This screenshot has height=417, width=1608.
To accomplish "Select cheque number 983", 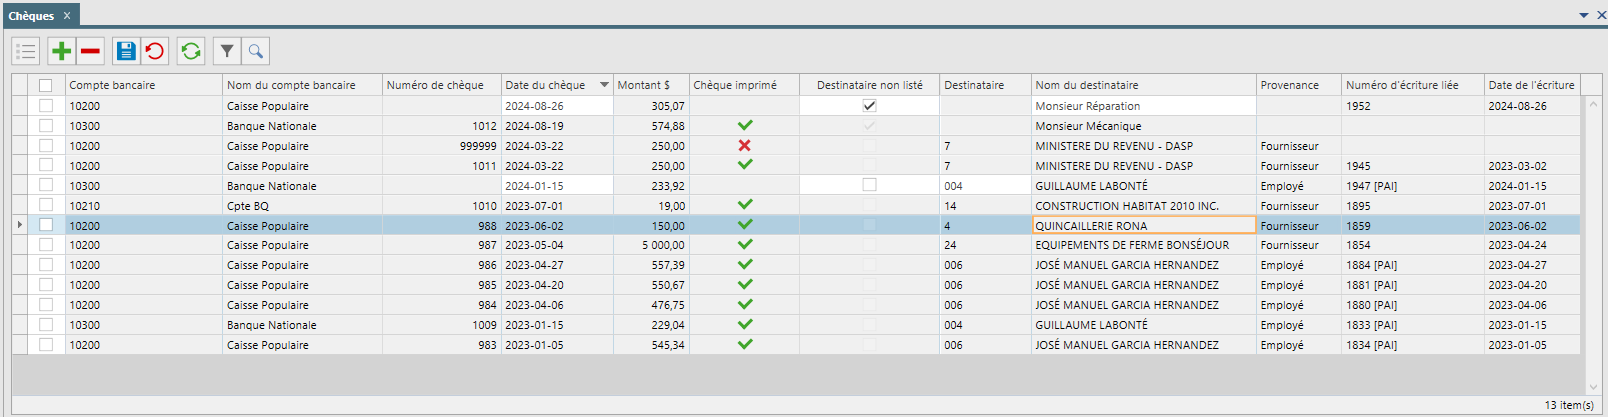I will click(x=487, y=344).
